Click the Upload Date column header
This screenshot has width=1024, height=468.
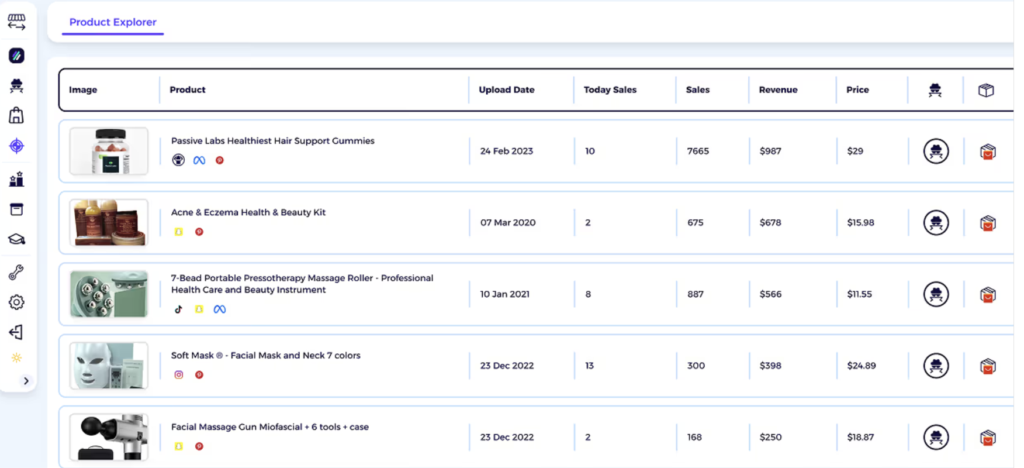click(506, 90)
